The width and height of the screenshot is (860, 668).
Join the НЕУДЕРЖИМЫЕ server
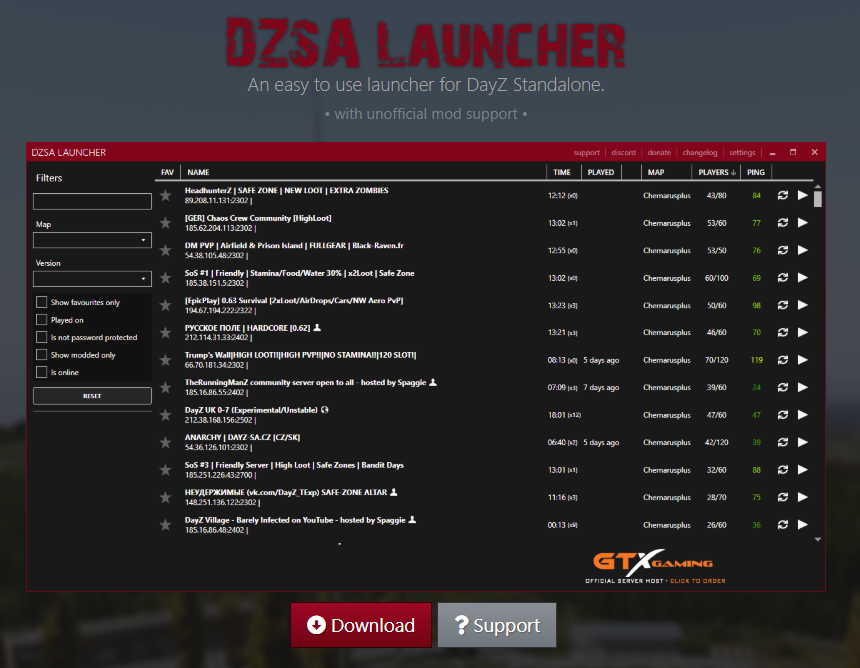(802, 497)
